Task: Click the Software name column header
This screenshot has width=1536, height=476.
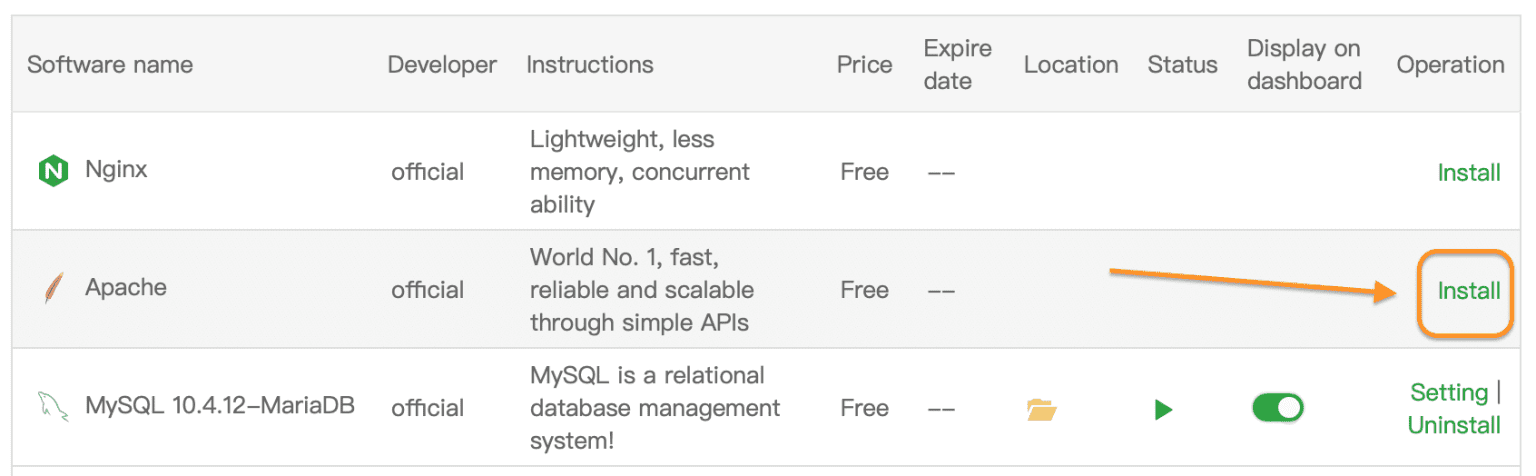Action: point(110,65)
